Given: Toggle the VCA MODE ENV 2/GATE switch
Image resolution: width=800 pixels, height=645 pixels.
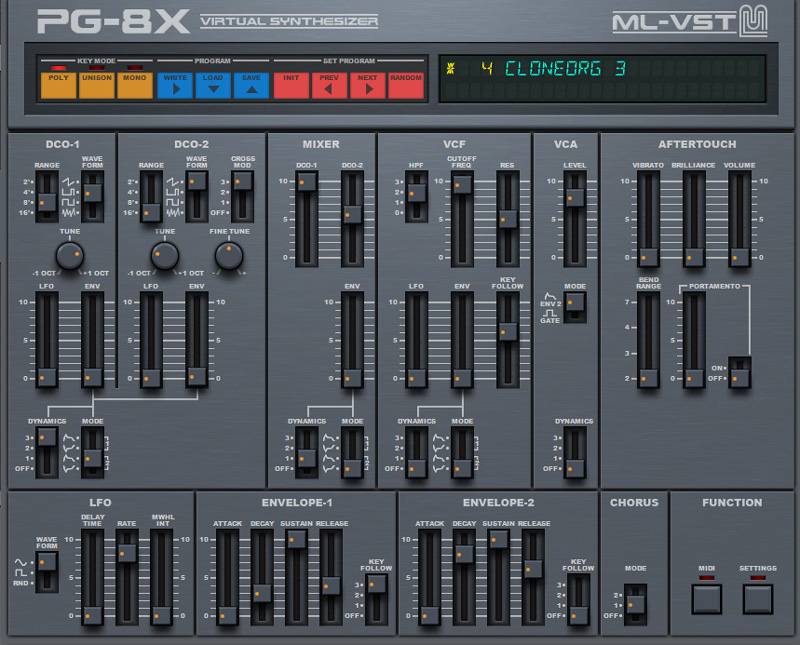Looking at the screenshot, I should coord(575,302).
